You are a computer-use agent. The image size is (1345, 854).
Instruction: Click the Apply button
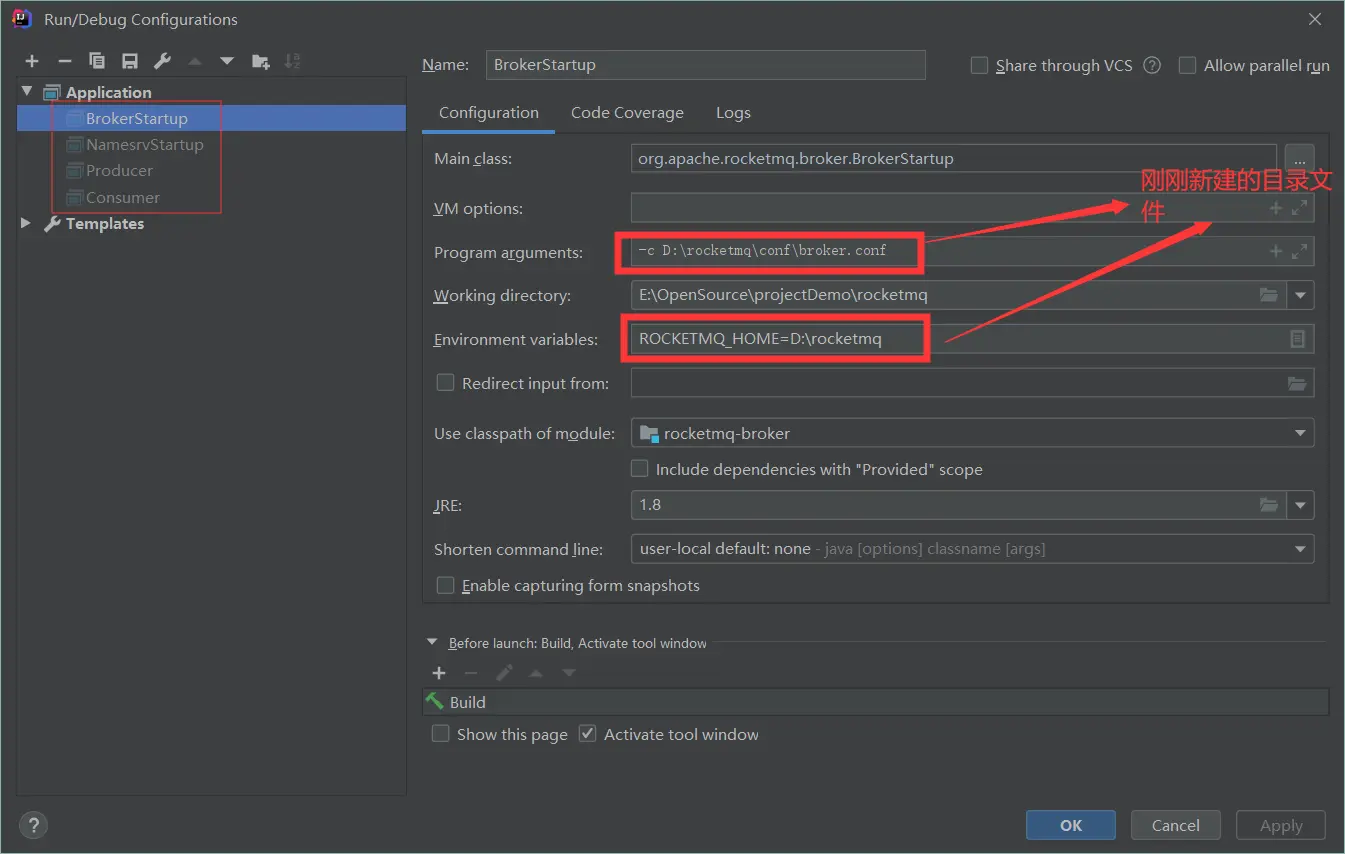1281,825
